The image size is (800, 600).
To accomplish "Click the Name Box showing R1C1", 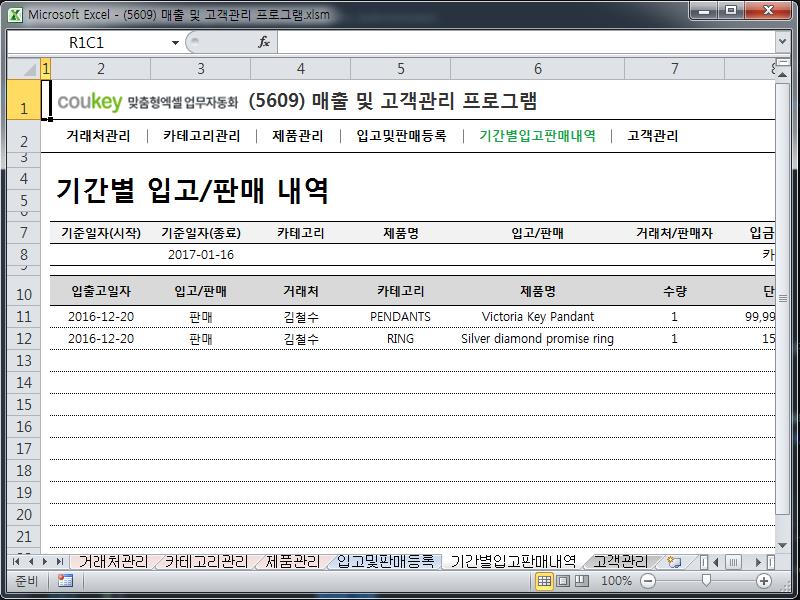I will [87, 42].
